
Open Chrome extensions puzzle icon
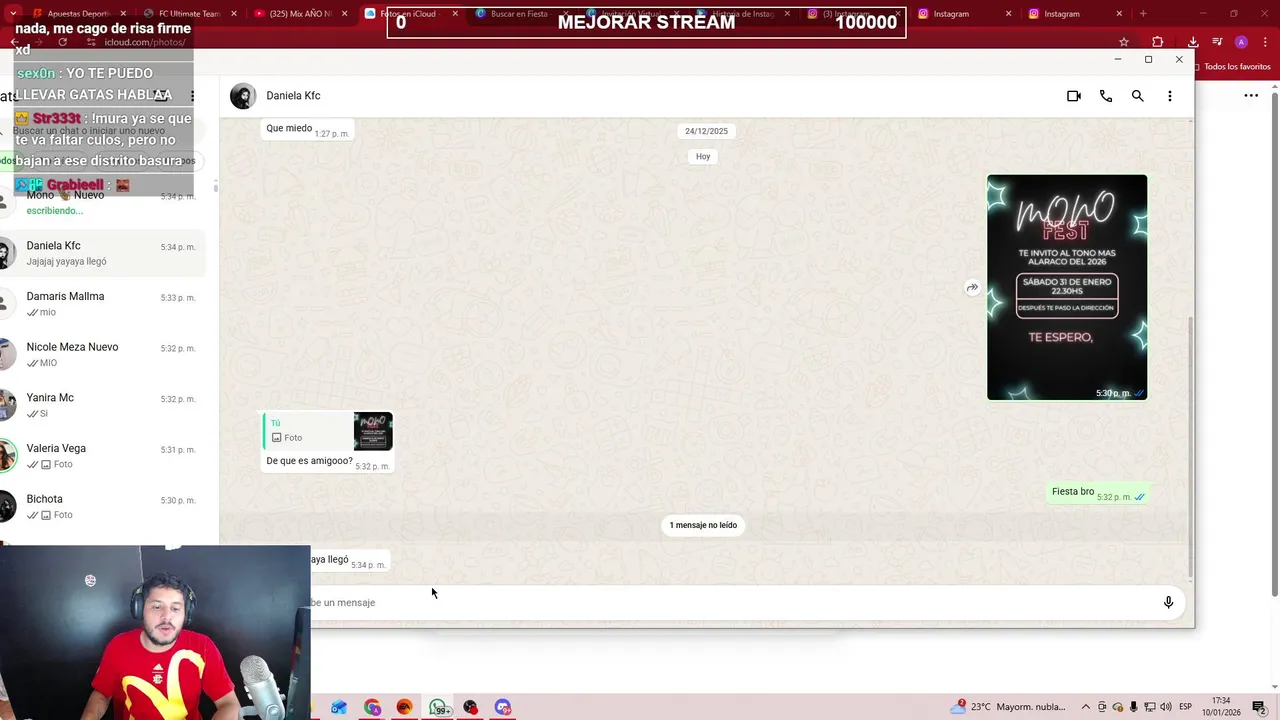point(1157,42)
